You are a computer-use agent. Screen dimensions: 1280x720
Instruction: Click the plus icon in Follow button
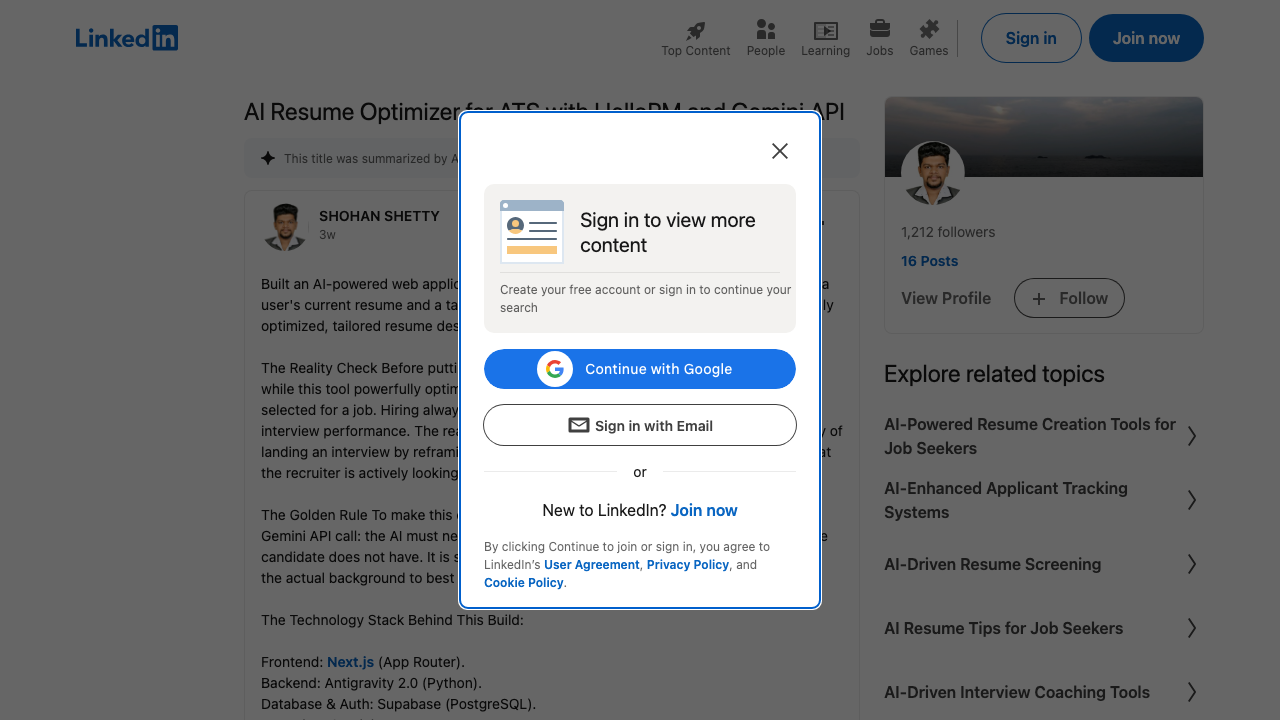1039,298
